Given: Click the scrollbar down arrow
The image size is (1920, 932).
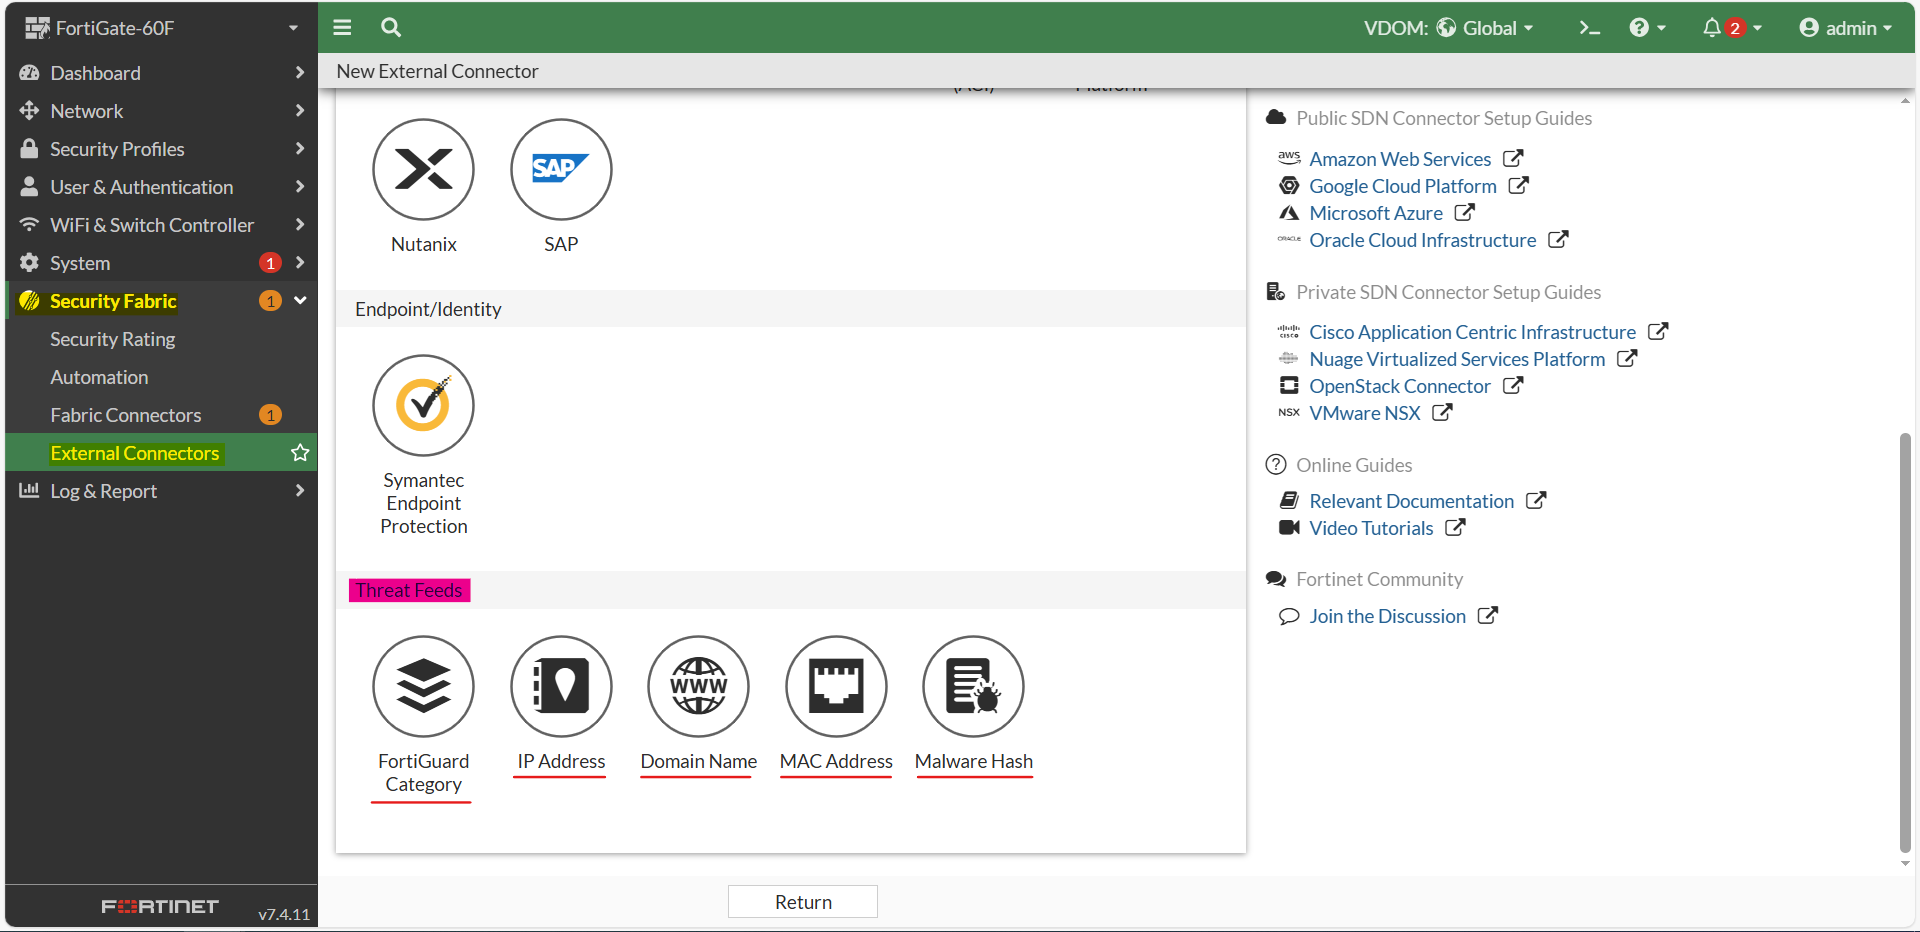Looking at the screenshot, I should click(1905, 863).
